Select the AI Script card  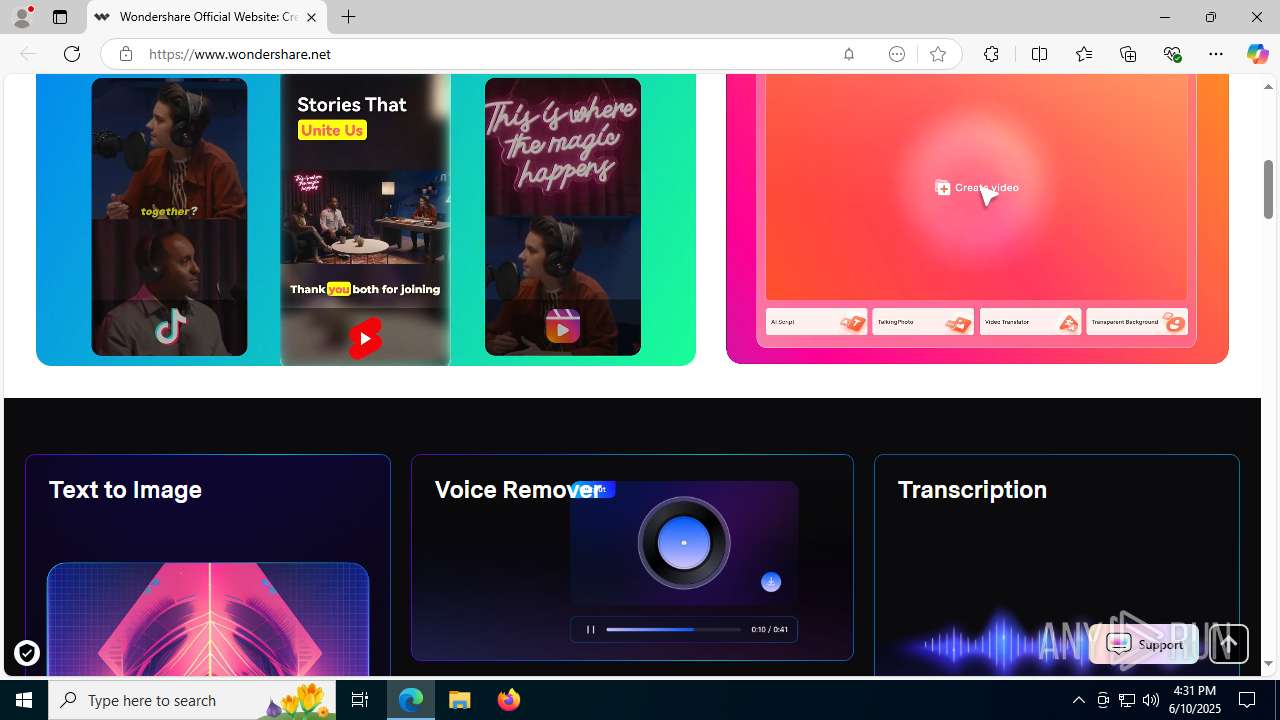coord(817,322)
